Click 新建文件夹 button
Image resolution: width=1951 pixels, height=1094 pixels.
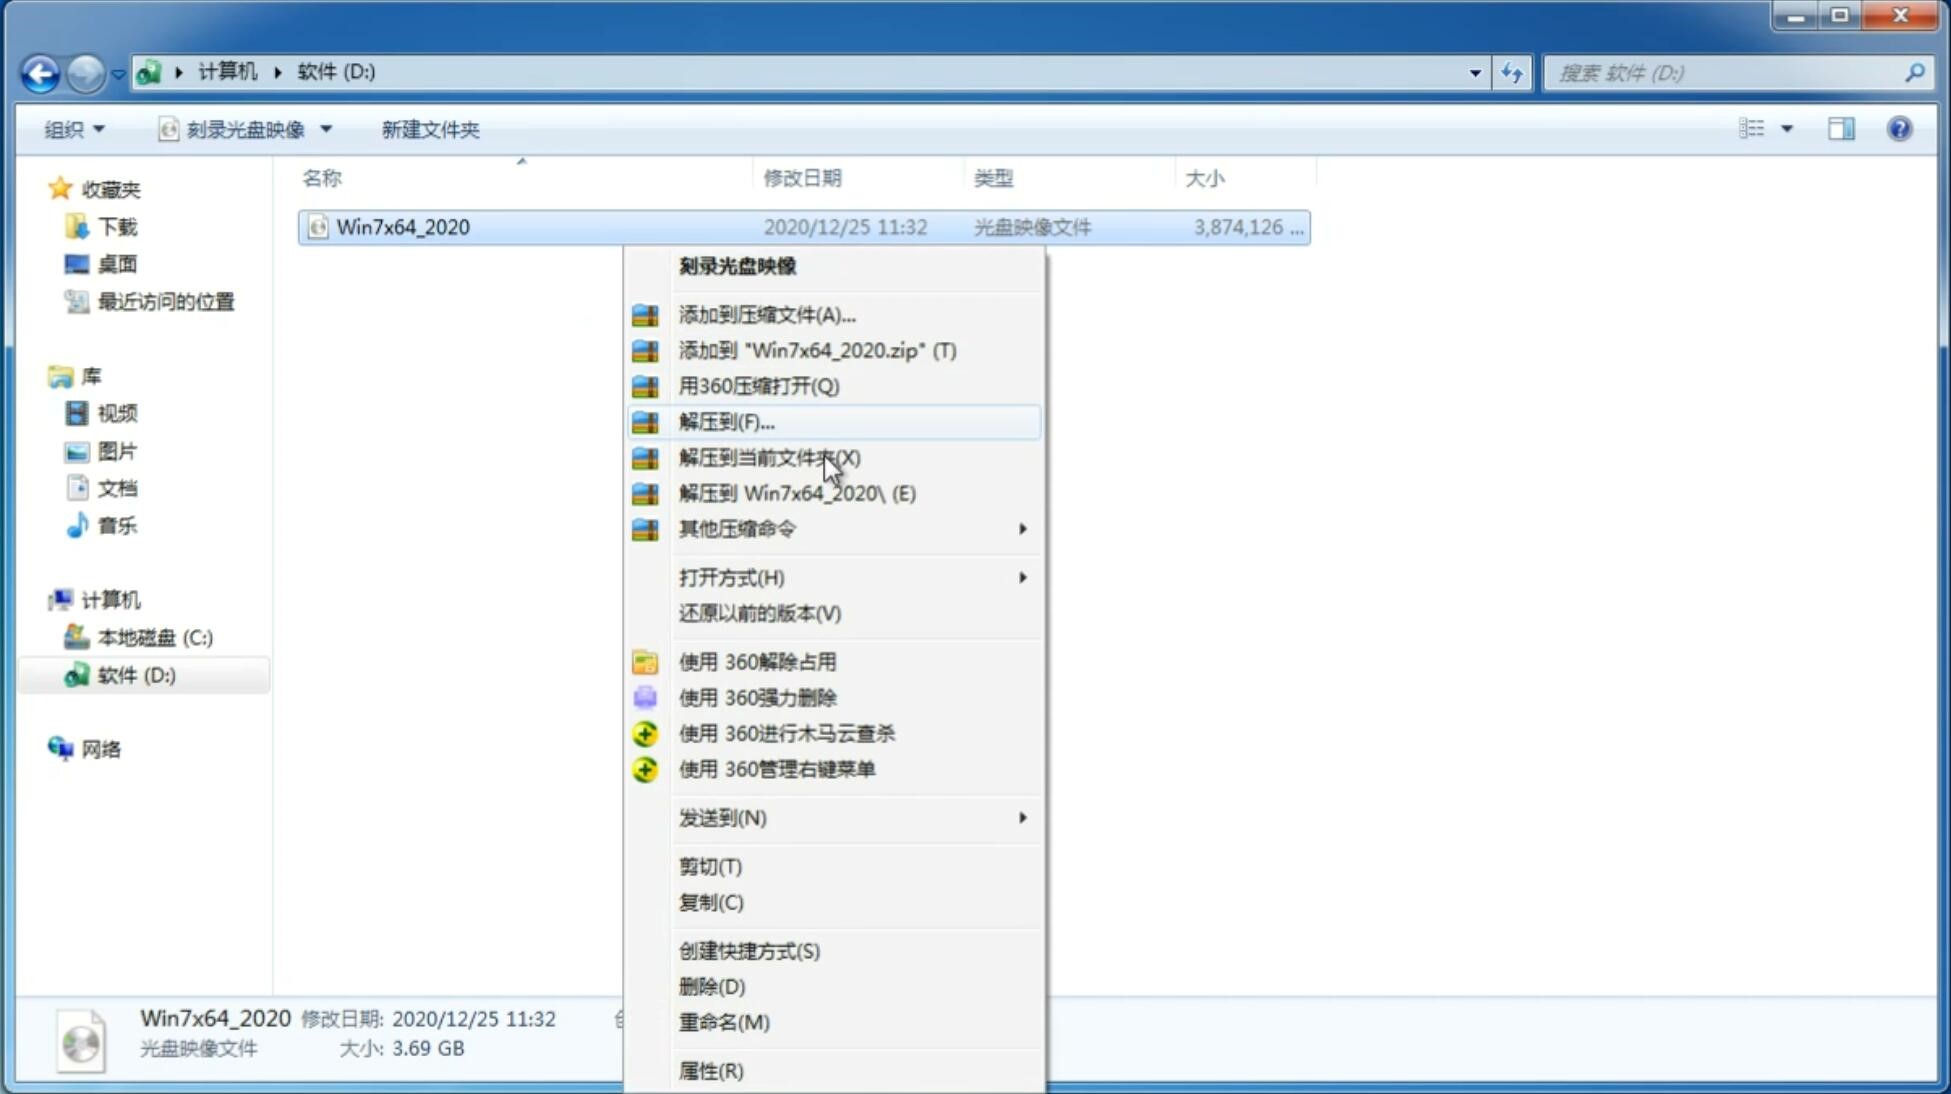point(431,129)
